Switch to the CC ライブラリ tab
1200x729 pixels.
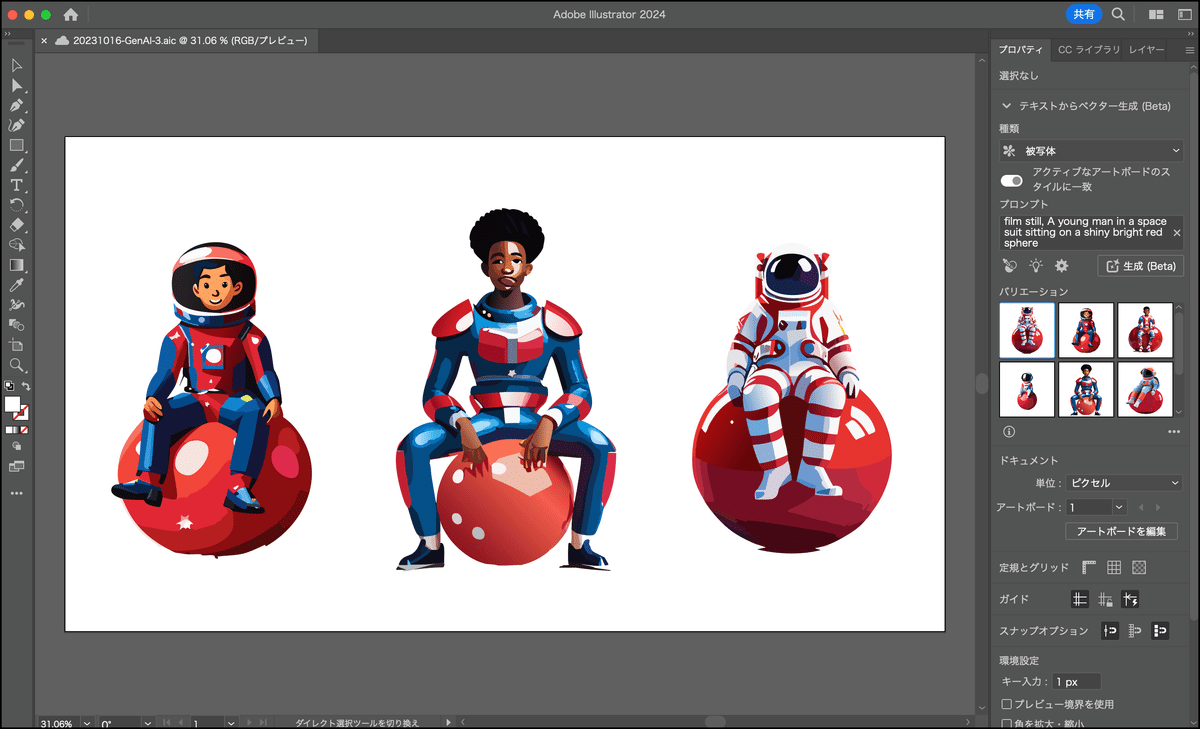pyautogui.click(x=1089, y=49)
